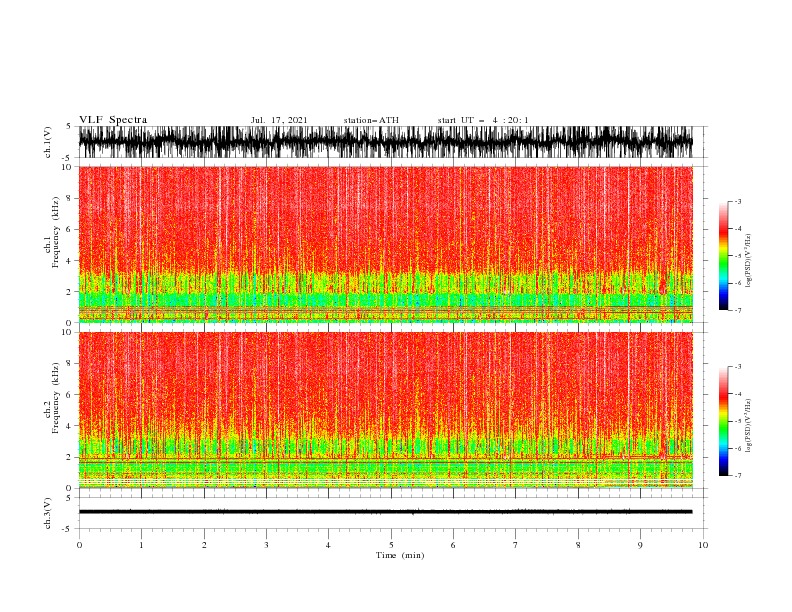Viewport: 792px width, 612px height.
Task: Click the ch.3 flat waveform trace
Action: (385, 512)
